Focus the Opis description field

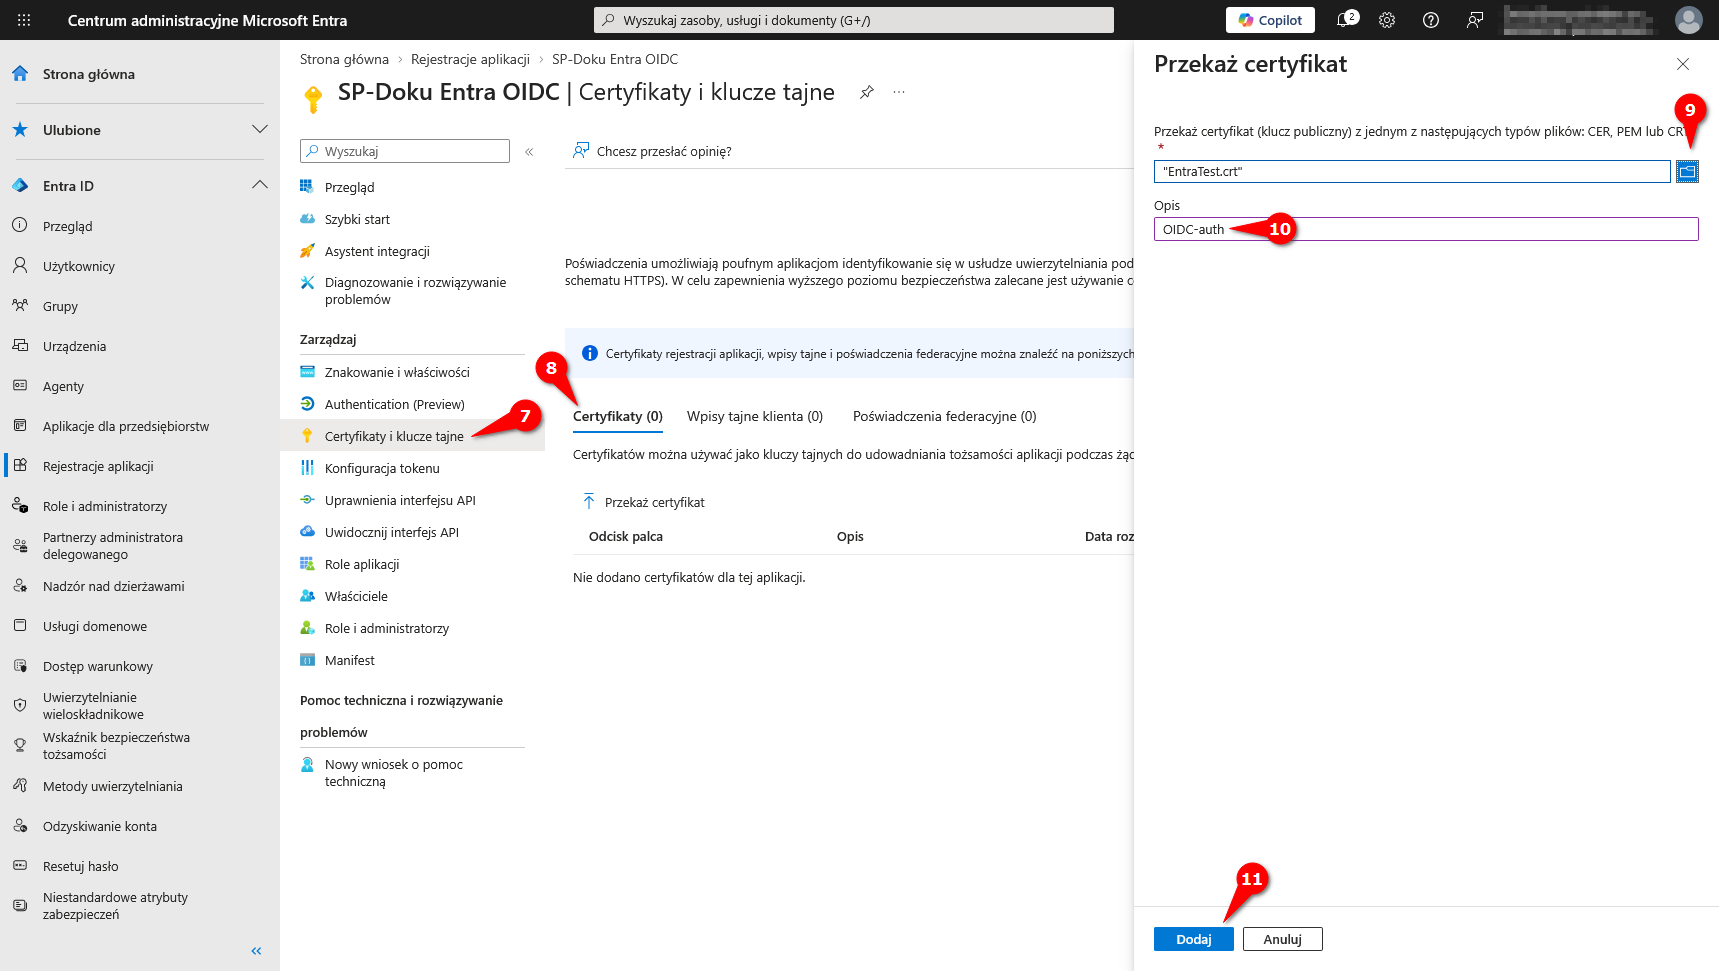tap(1426, 229)
